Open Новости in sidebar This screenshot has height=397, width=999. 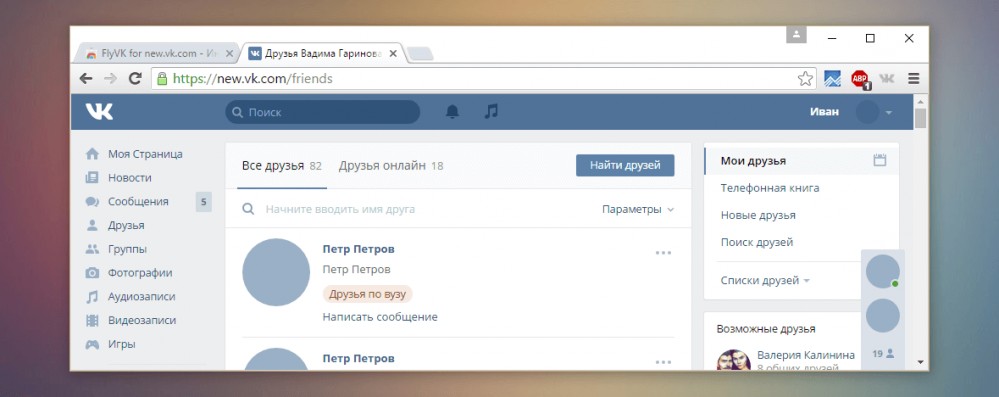(129, 178)
